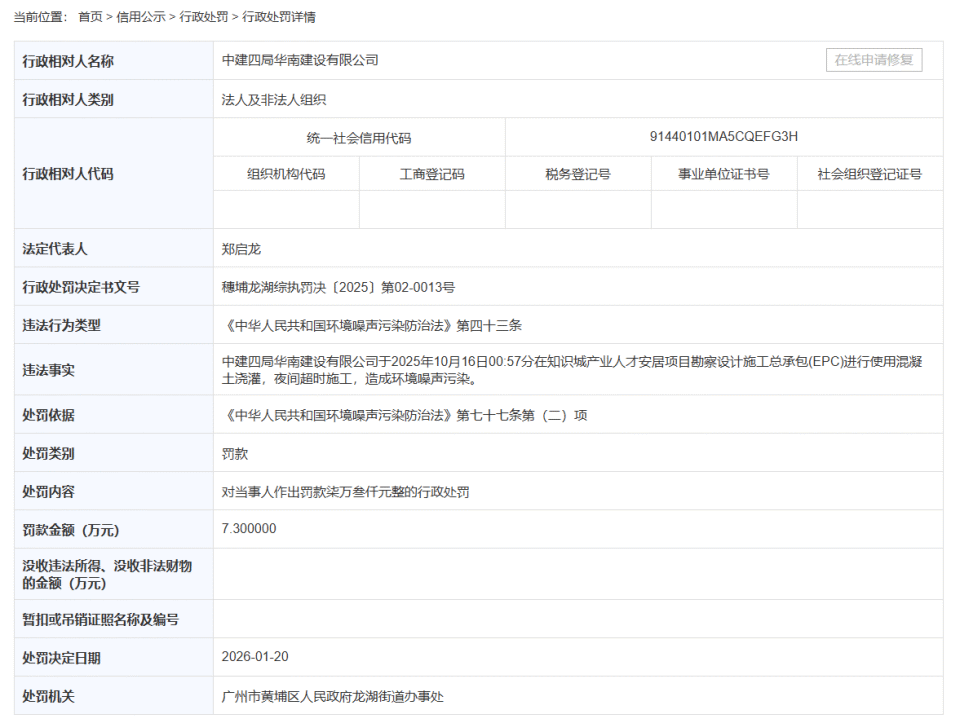This screenshot has width=960, height=723.
Task: Select the 处罚类别 row label
Action: click(48, 454)
